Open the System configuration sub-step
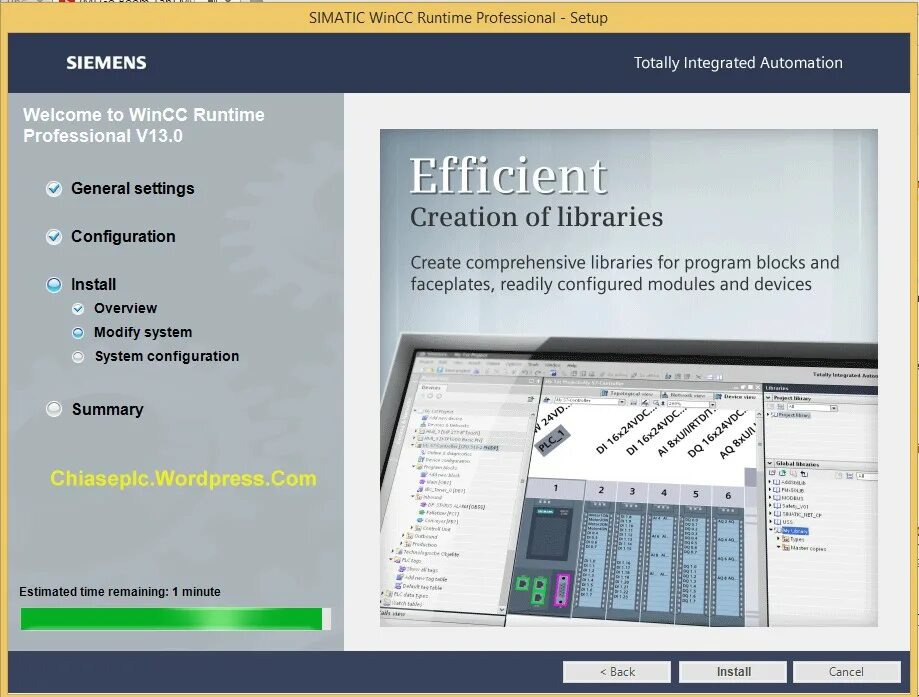 (167, 356)
